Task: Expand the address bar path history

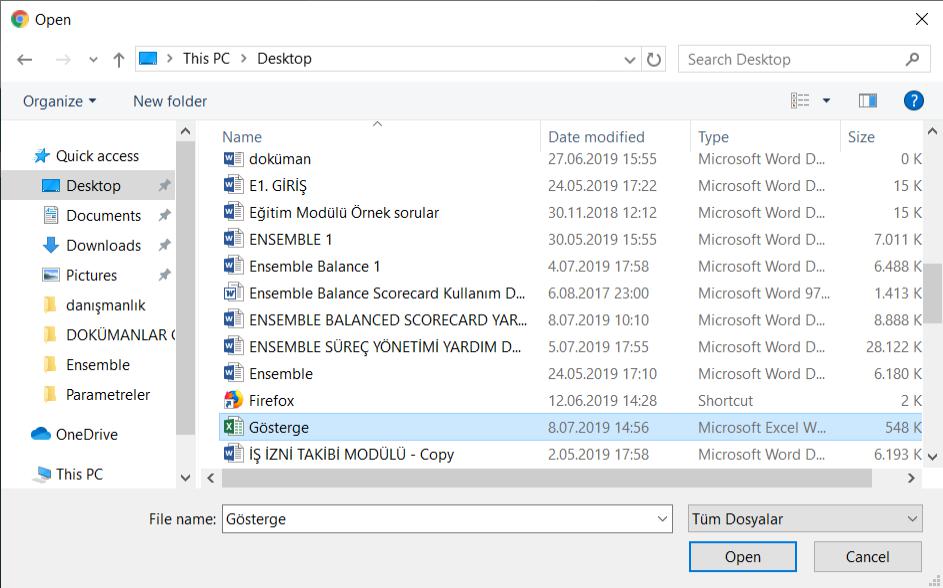Action: click(x=630, y=59)
